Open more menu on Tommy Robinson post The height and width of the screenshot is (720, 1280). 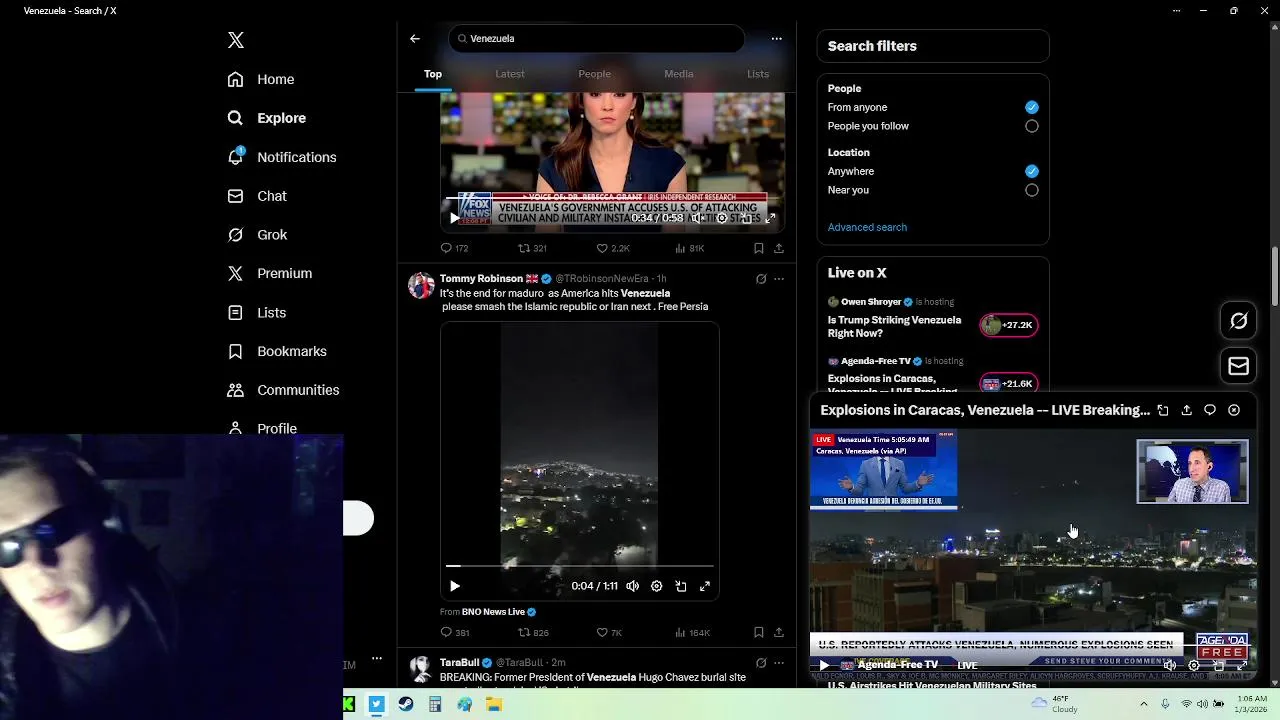tap(779, 279)
